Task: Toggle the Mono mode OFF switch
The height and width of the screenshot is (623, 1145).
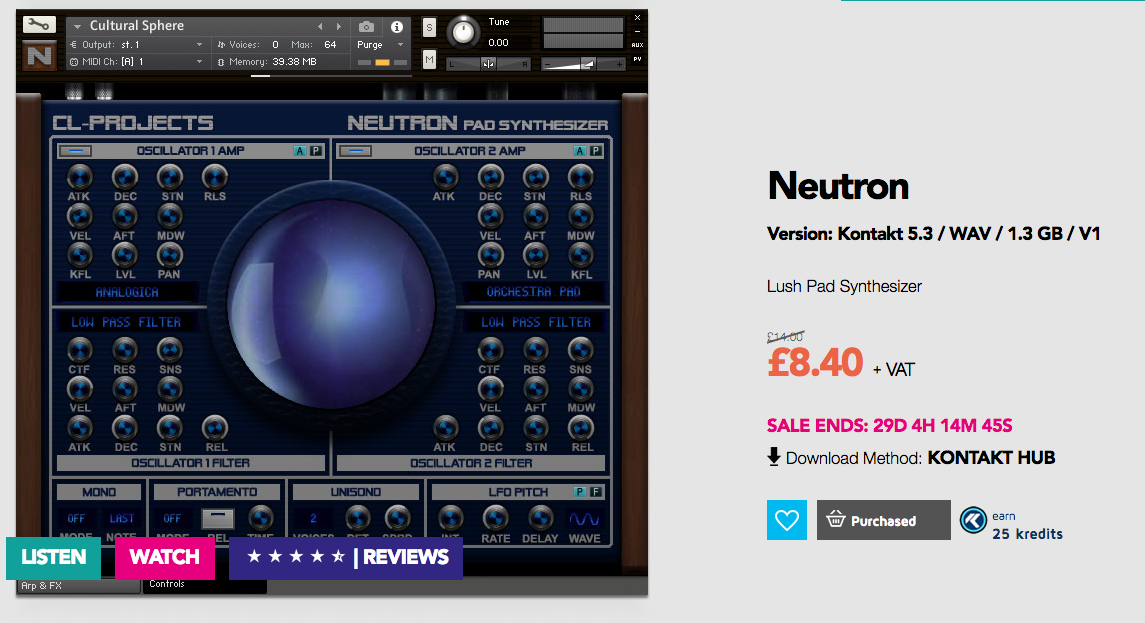Action: pyautogui.click(x=76, y=519)
